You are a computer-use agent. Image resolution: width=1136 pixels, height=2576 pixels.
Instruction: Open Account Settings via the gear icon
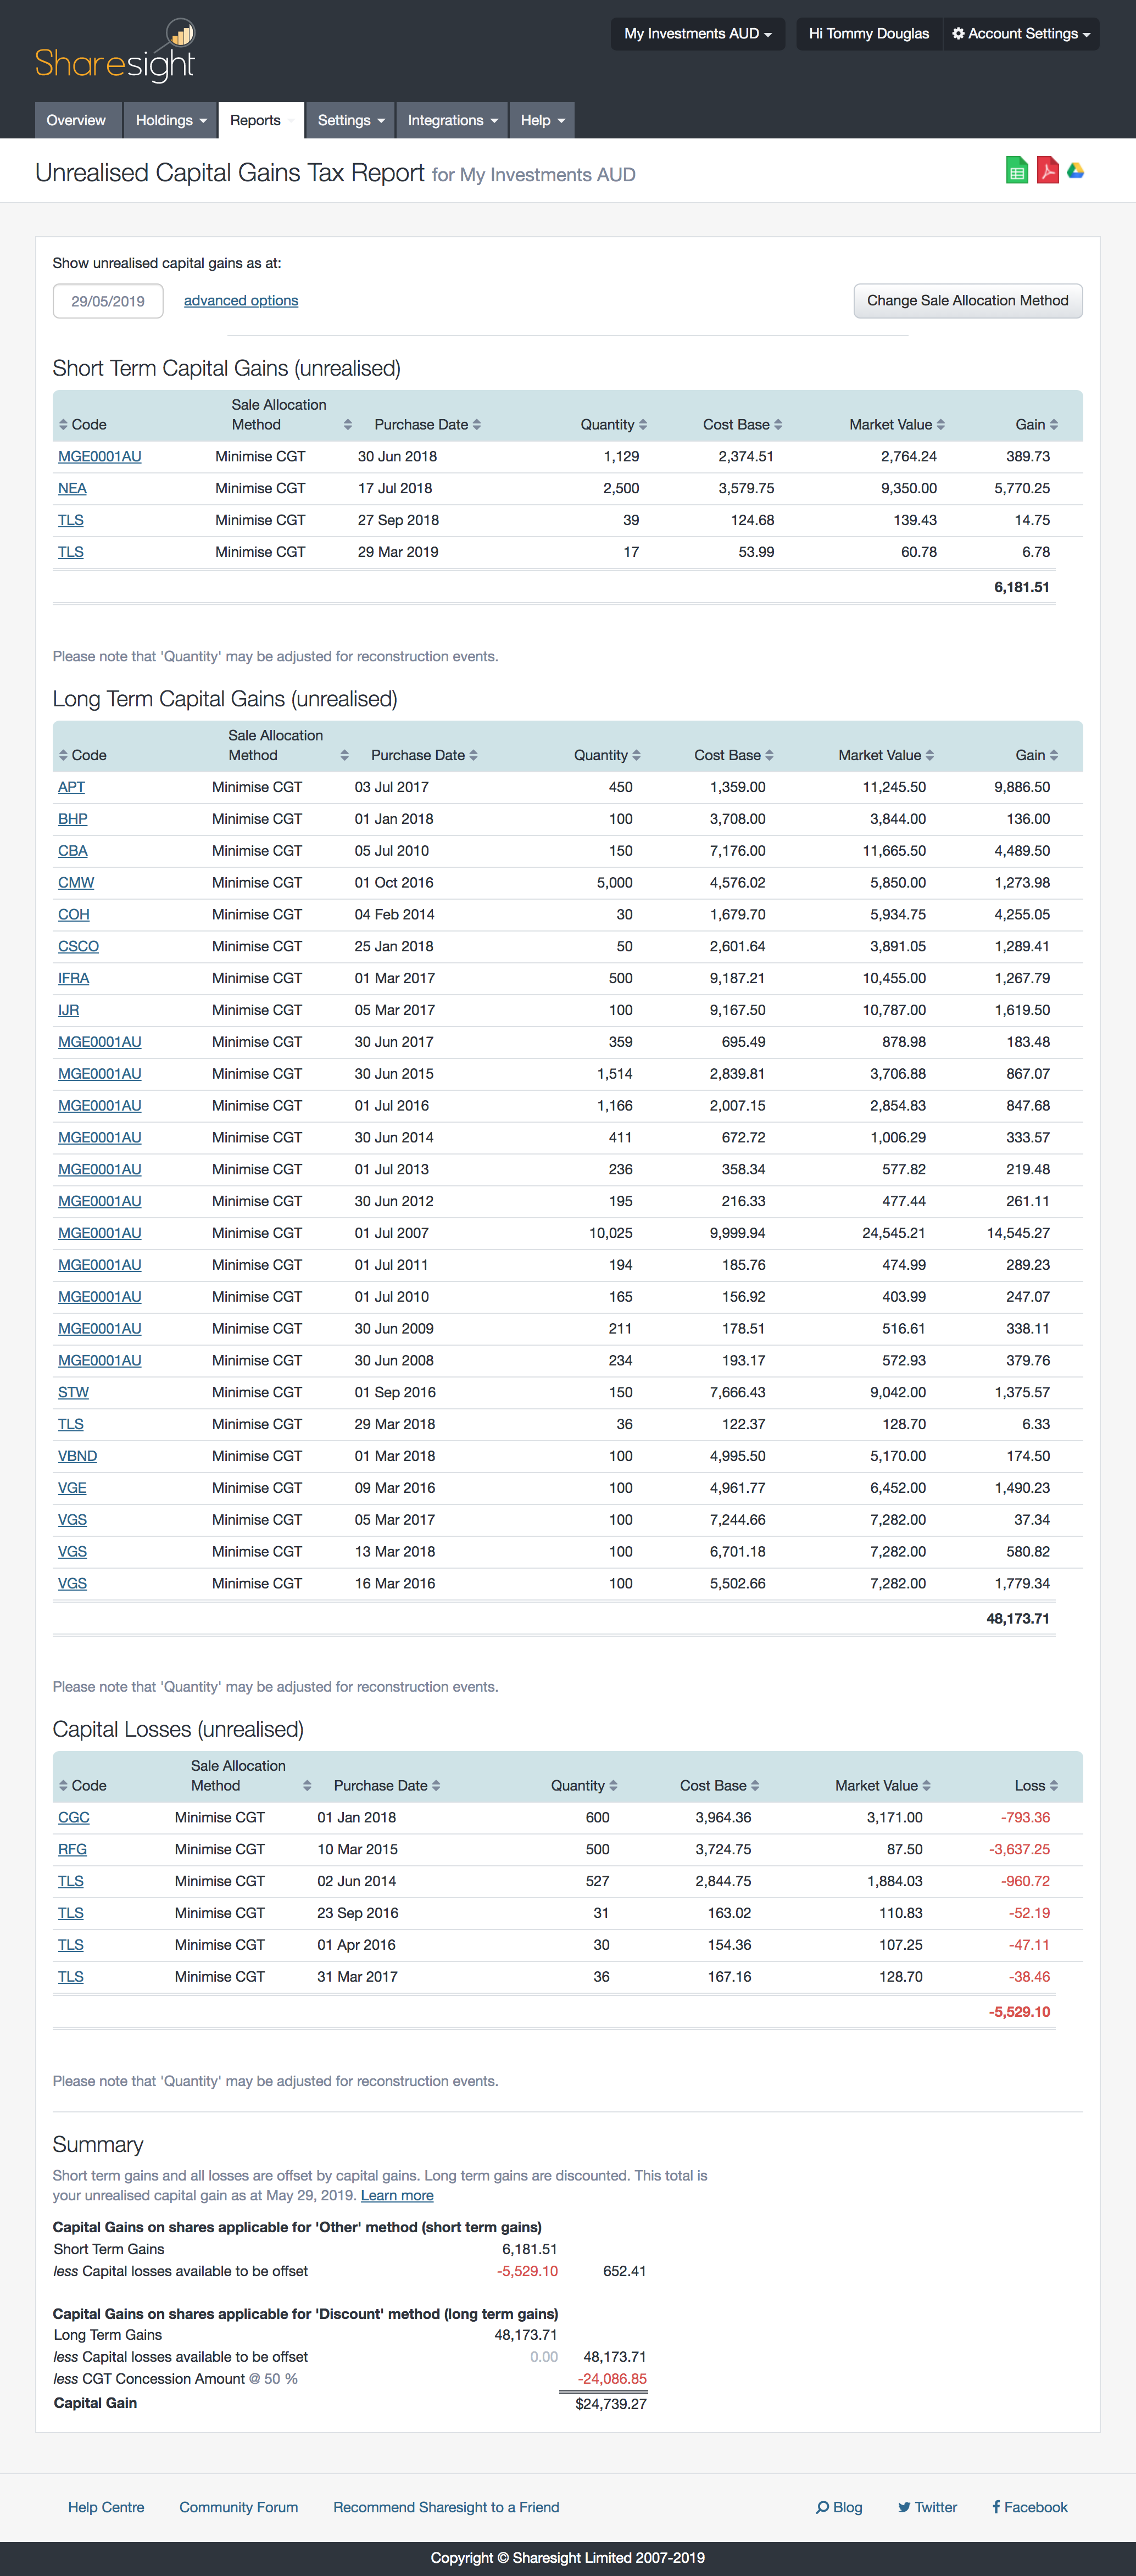point(958,33)
